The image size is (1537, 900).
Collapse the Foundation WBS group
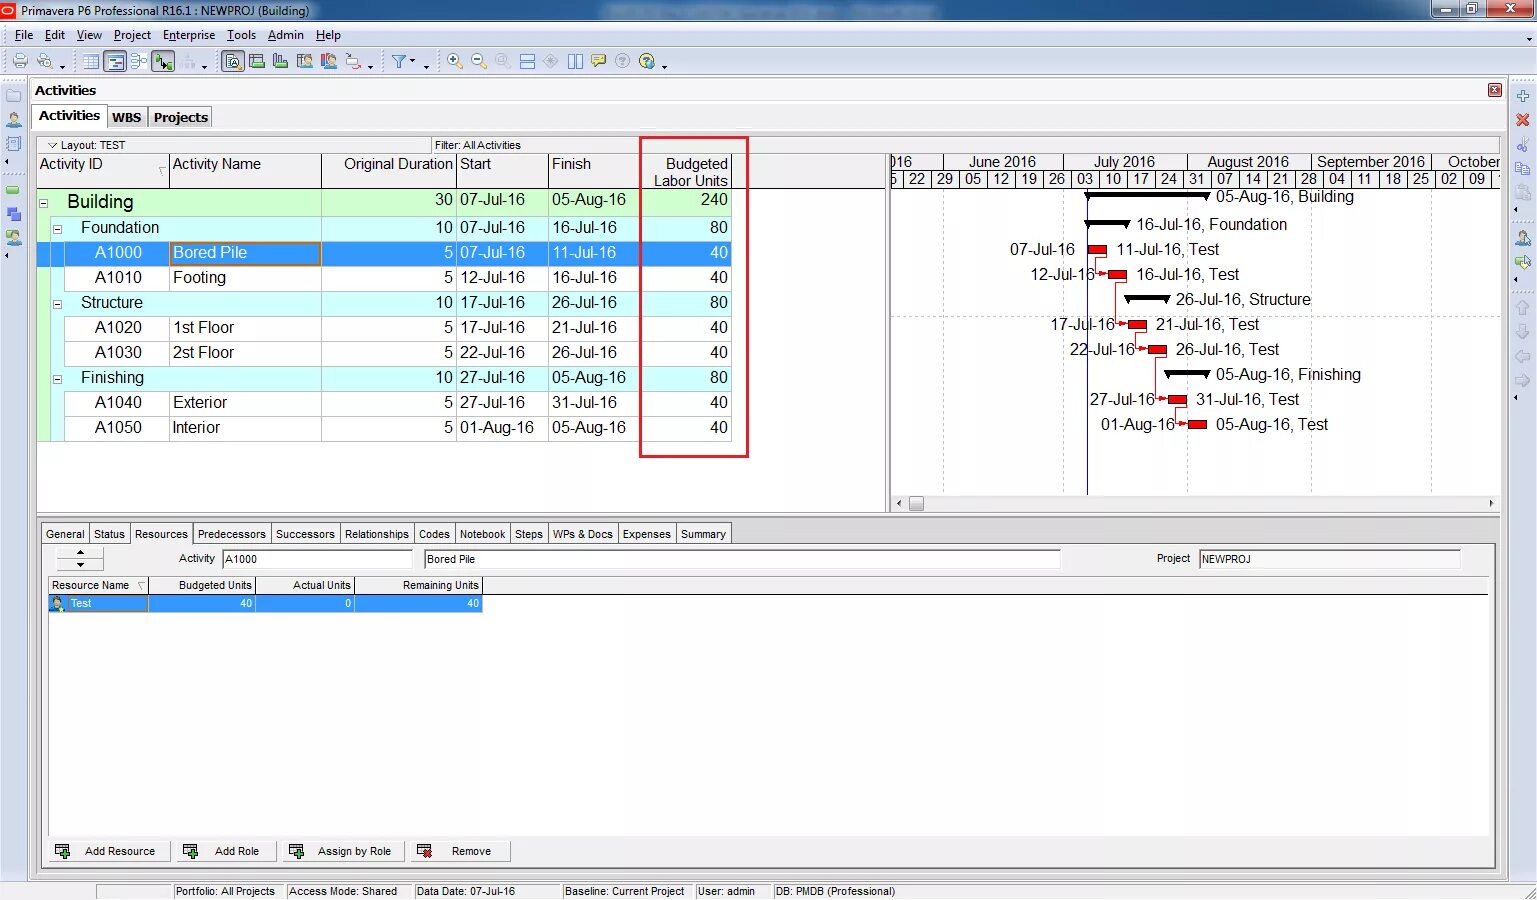57,229
